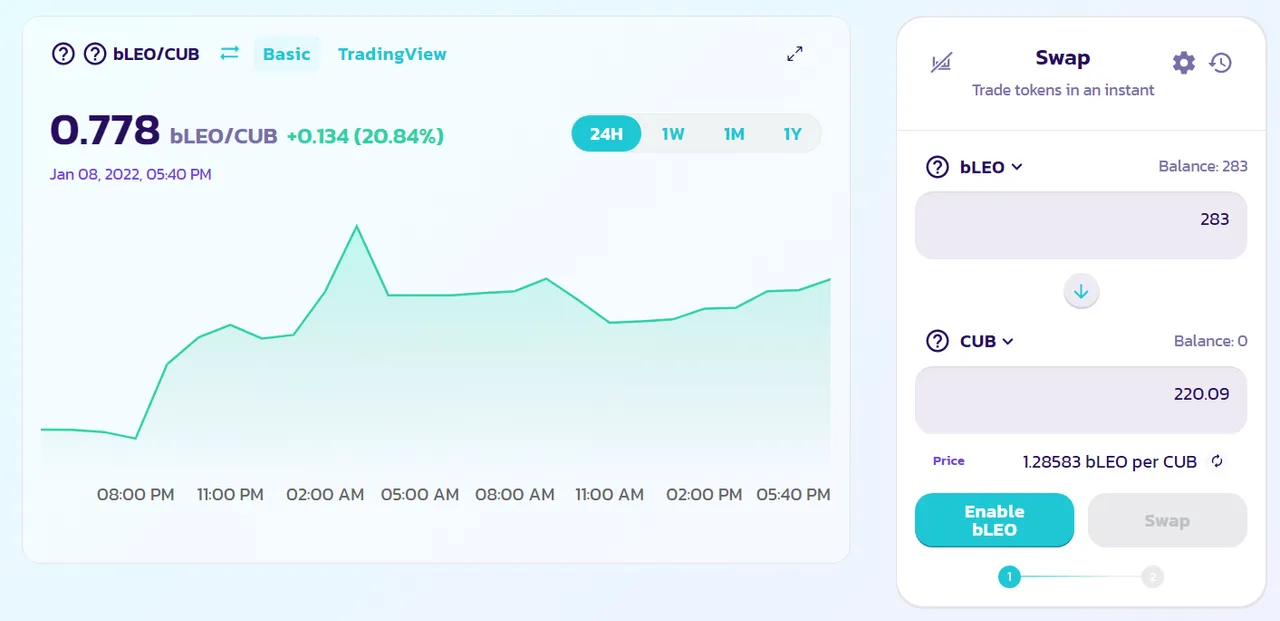Viewport: 1280px width, 621px height.
Task: Click the Jan 08, 2022, 05:40 PM timestamp
Action: click(x=131, y=174)
